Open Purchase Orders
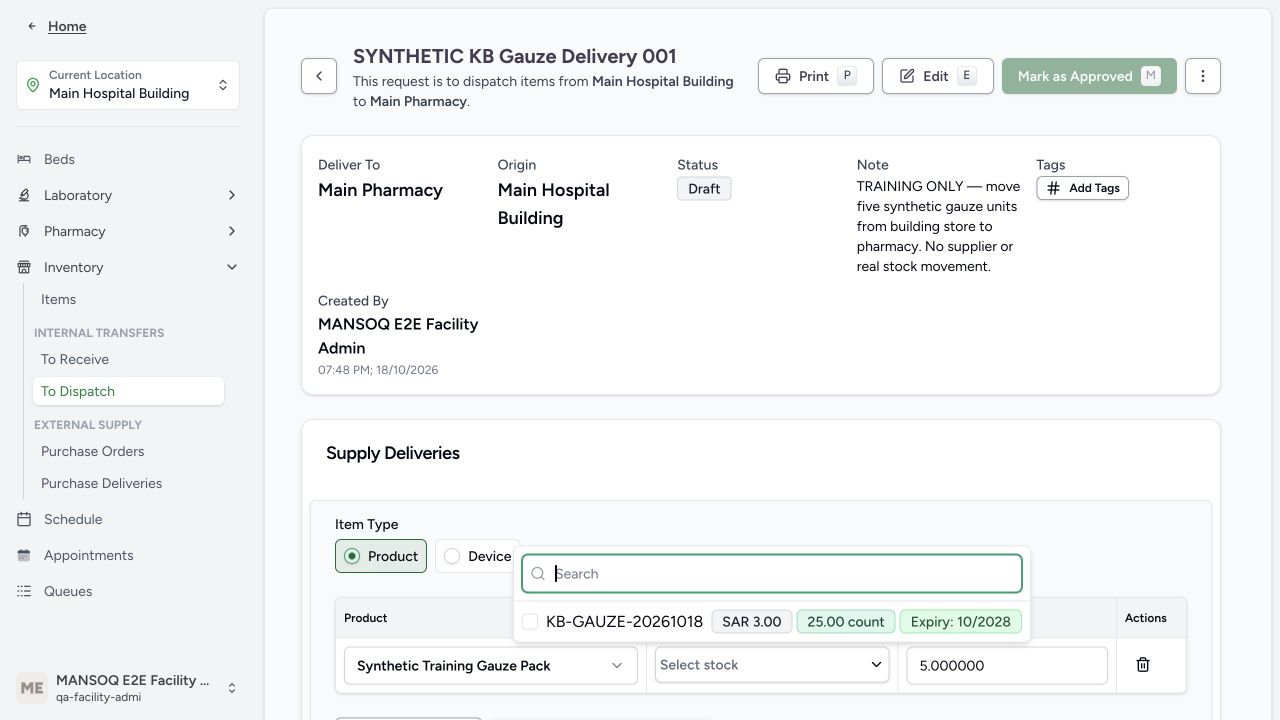This screenshot has height=720, width=1280. click(92, 451)
